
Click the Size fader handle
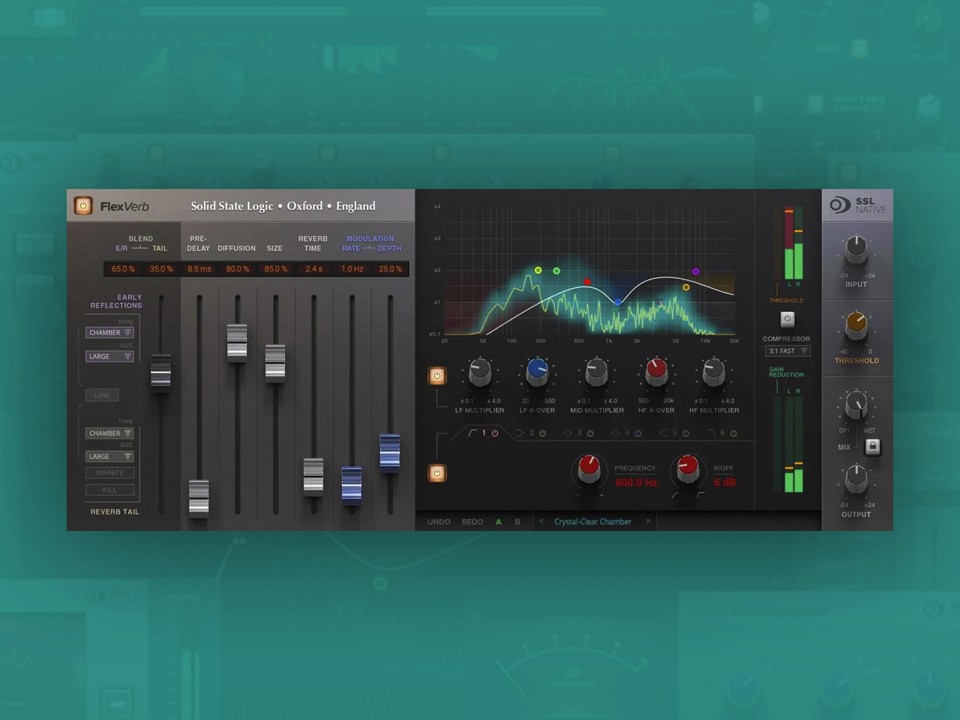click(275, 362)
